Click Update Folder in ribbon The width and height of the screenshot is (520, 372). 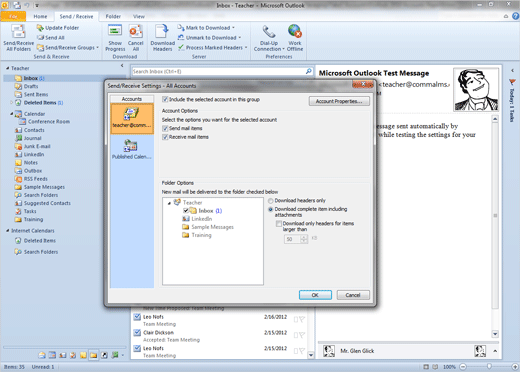click(58, 28)
